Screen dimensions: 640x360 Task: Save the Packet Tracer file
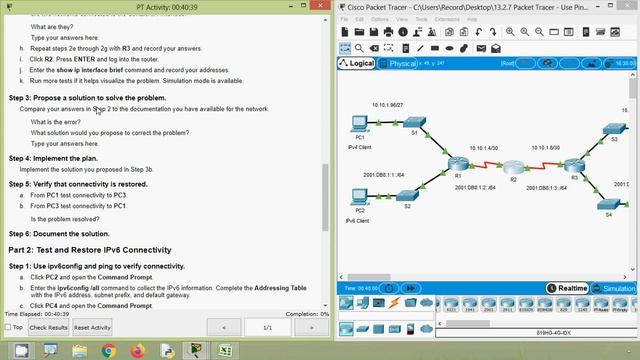(373, 32)
